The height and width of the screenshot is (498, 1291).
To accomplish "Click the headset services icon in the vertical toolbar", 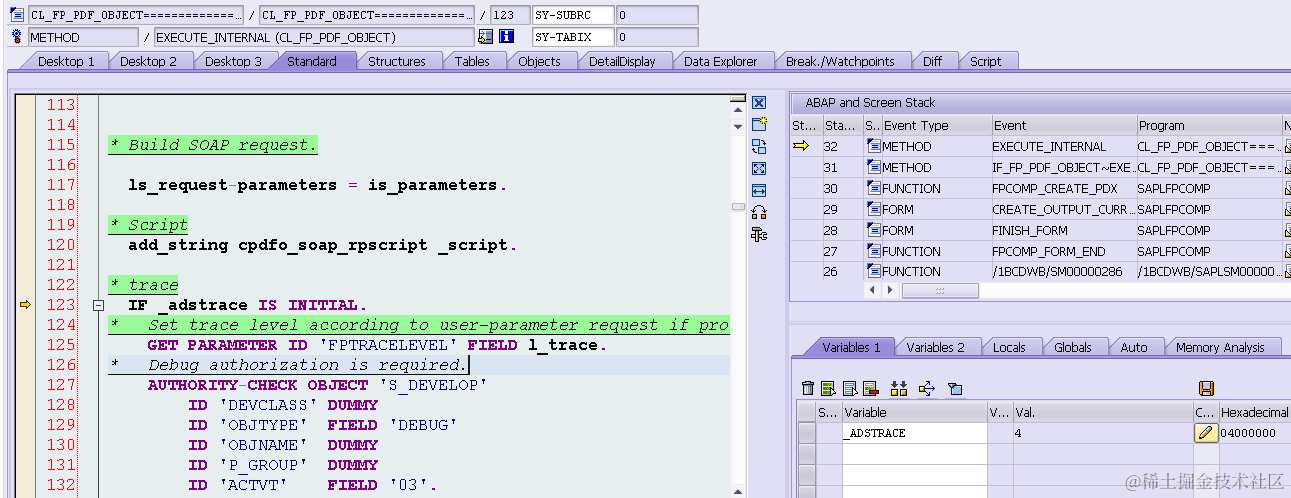I will point(759,212).
